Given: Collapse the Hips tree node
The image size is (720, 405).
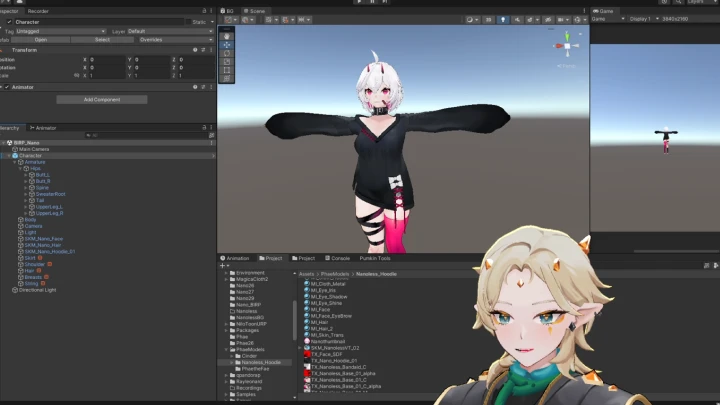Looking at the screenshot, I should pos(20,169).
